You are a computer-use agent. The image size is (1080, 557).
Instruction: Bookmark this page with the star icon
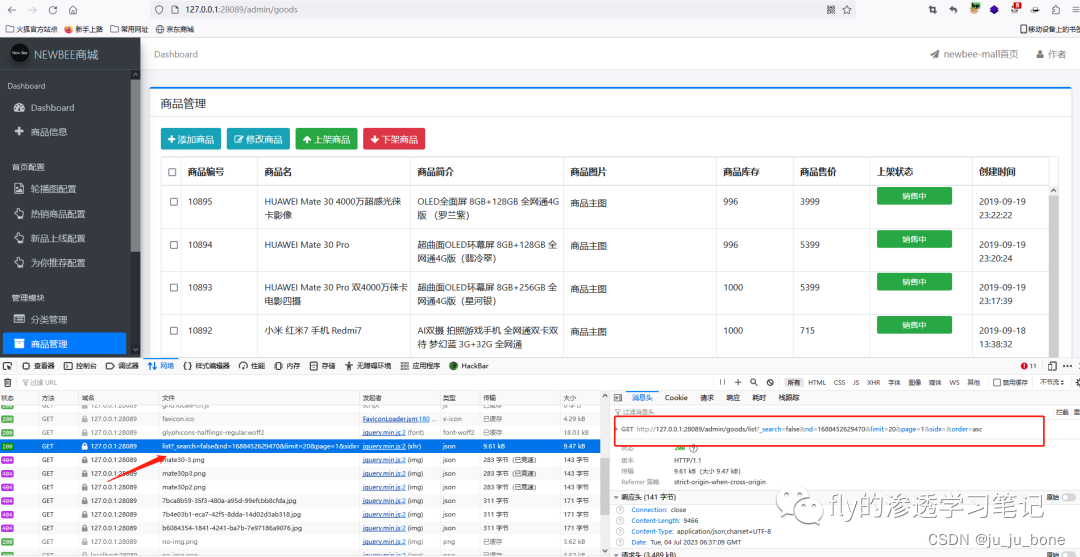pyautogui.click(x=847, y=10)
